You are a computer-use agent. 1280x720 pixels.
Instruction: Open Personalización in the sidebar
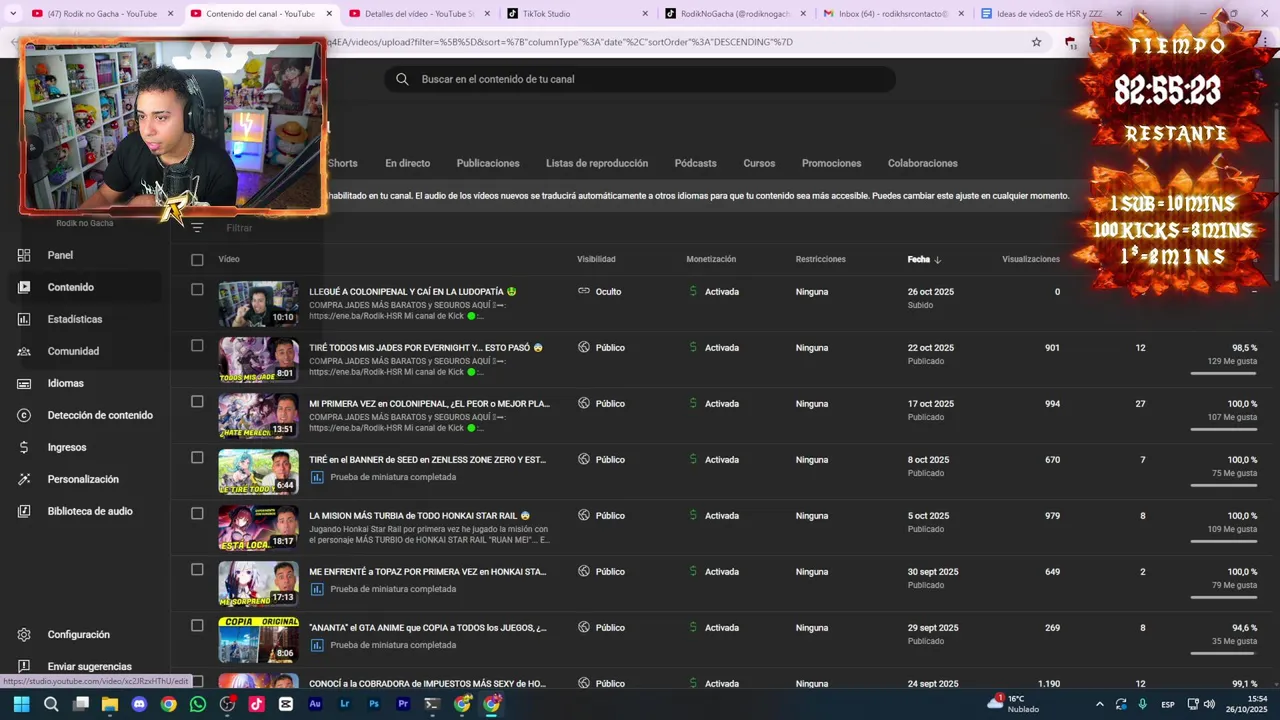pyautogui.click(x=83, y=479)
